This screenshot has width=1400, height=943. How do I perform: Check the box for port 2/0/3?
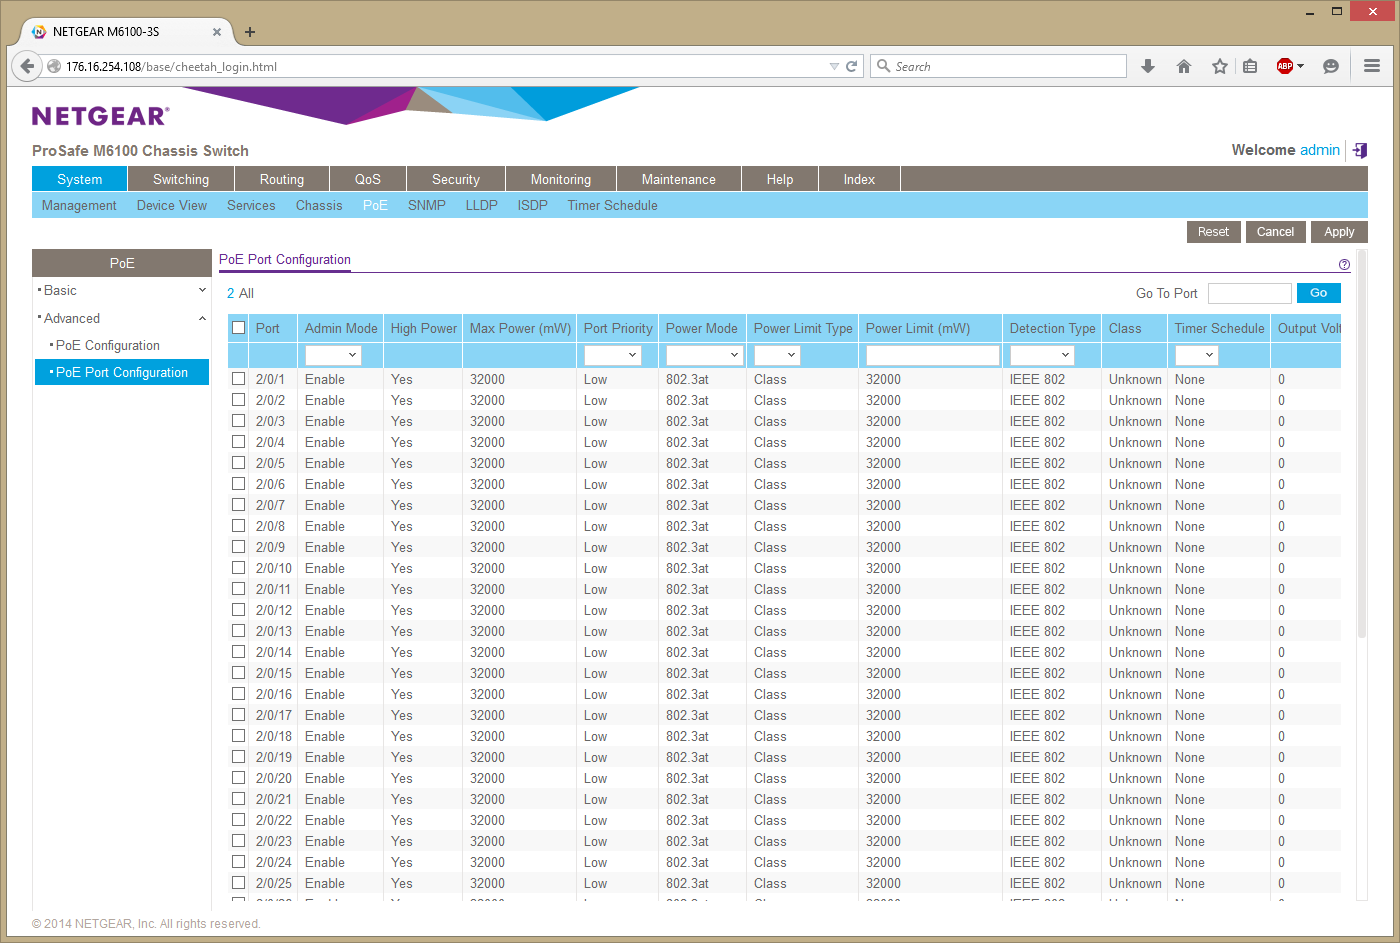238,421
